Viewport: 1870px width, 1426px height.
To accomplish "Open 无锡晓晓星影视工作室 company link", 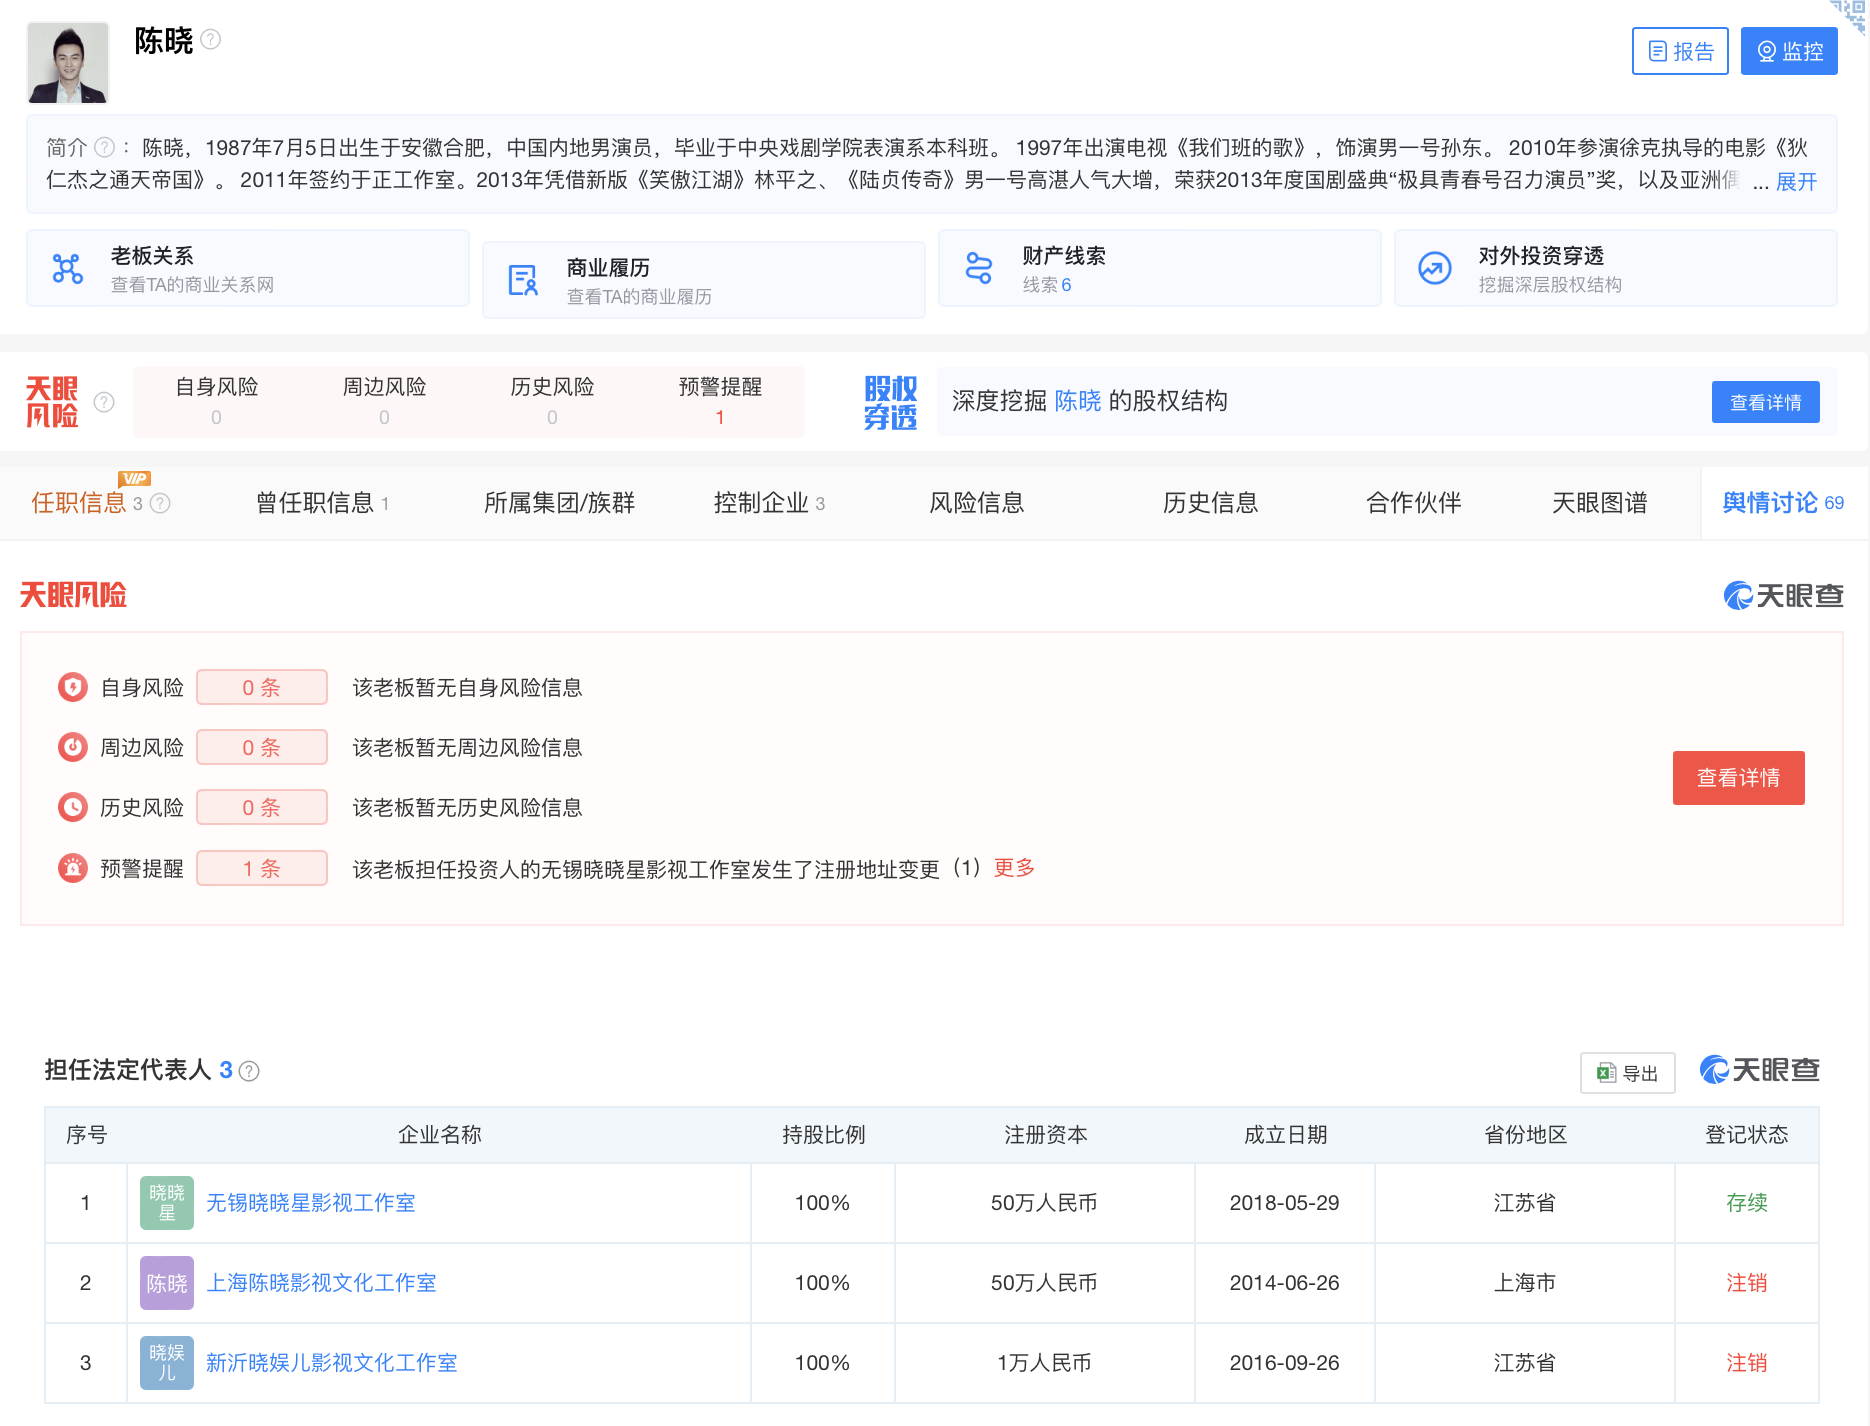I will point(311,1203).
